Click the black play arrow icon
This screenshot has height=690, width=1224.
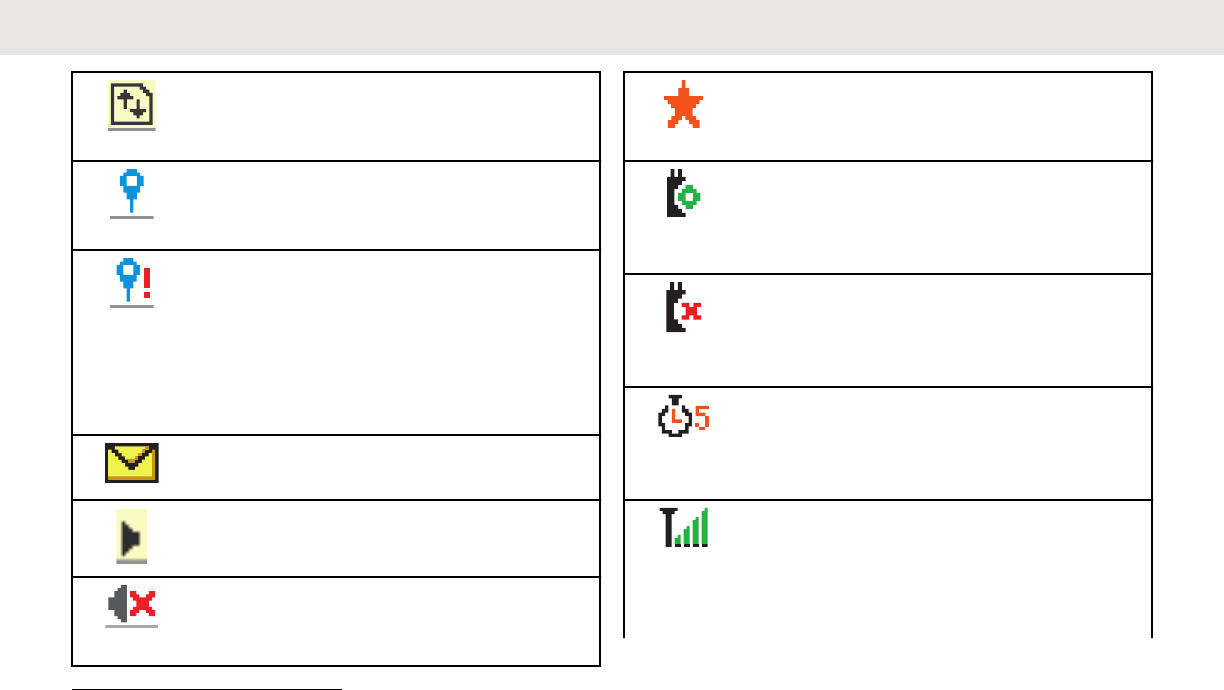[131, 537]
